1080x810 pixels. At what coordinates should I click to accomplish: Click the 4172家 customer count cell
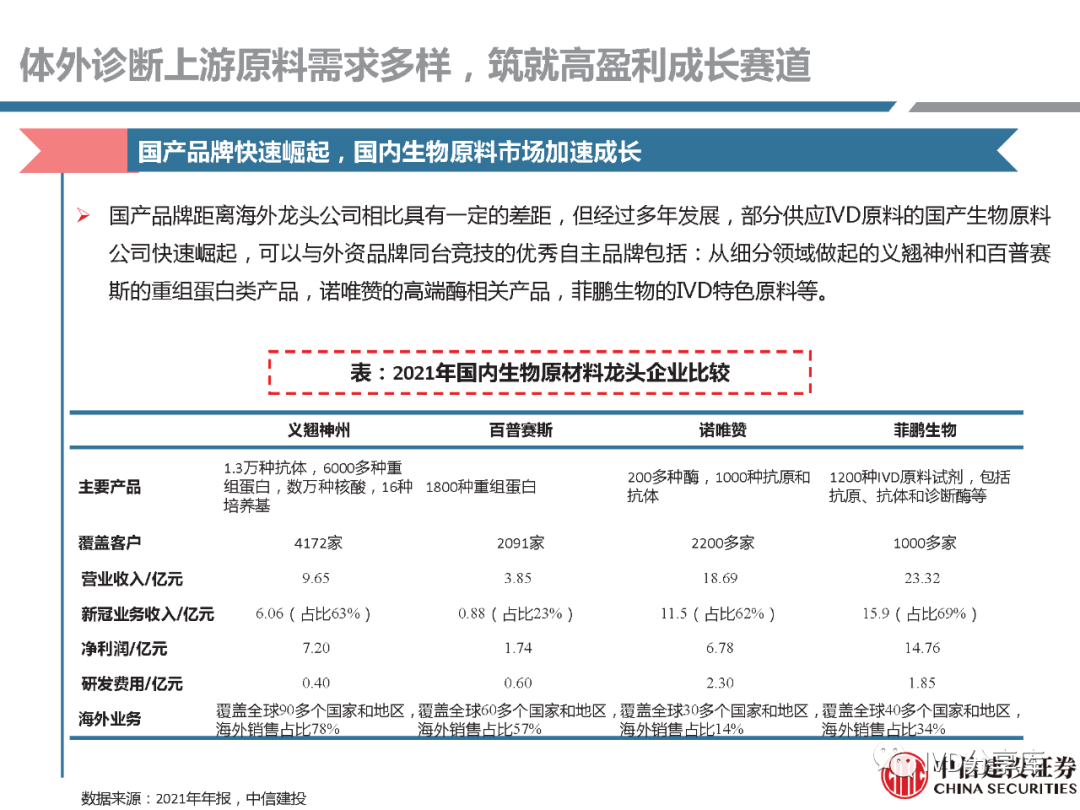coord(317,543)
